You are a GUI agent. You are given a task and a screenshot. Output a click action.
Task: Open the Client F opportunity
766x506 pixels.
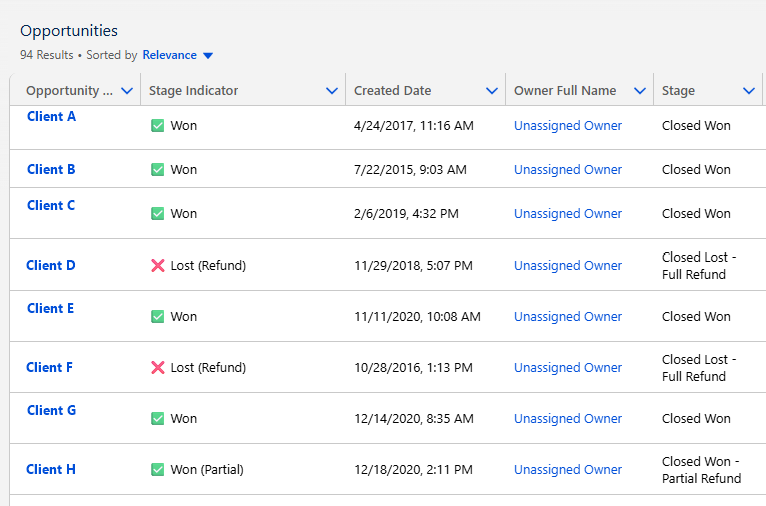click(49, 368)
